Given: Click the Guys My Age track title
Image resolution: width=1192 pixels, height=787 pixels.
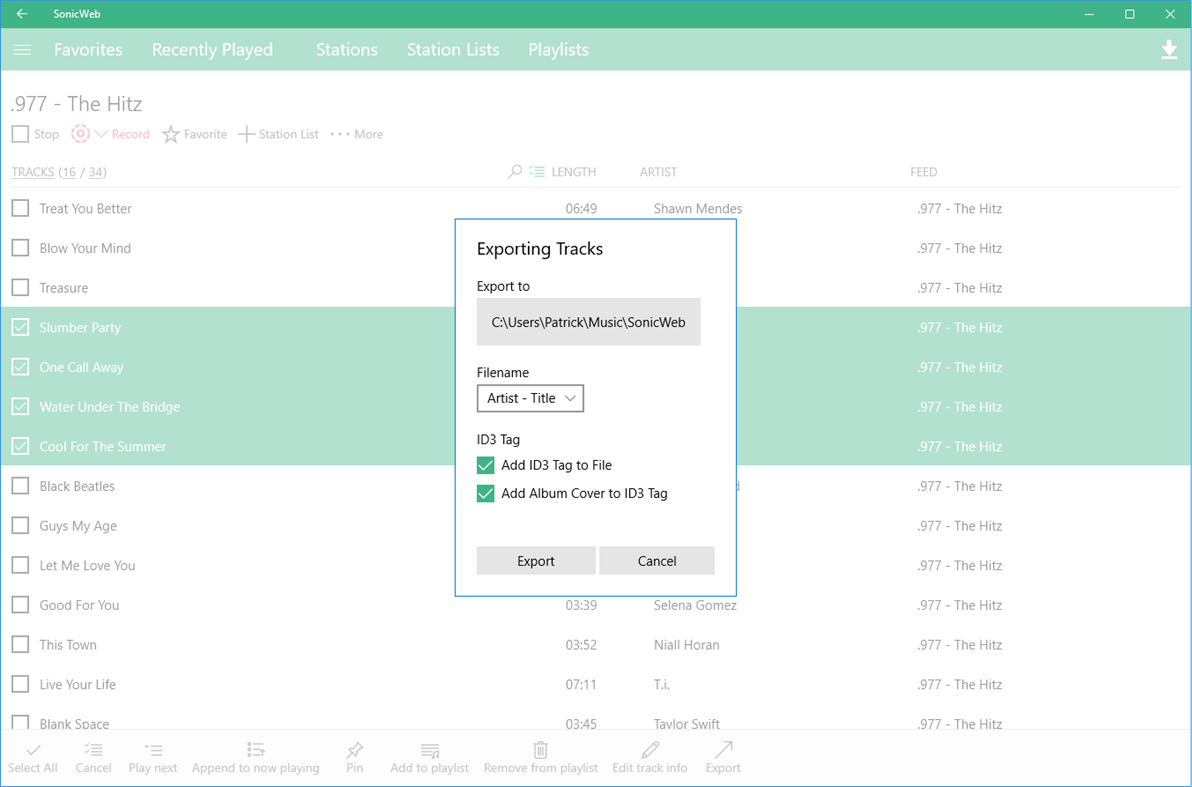Looking at the screenshot, I should point(78,525).
